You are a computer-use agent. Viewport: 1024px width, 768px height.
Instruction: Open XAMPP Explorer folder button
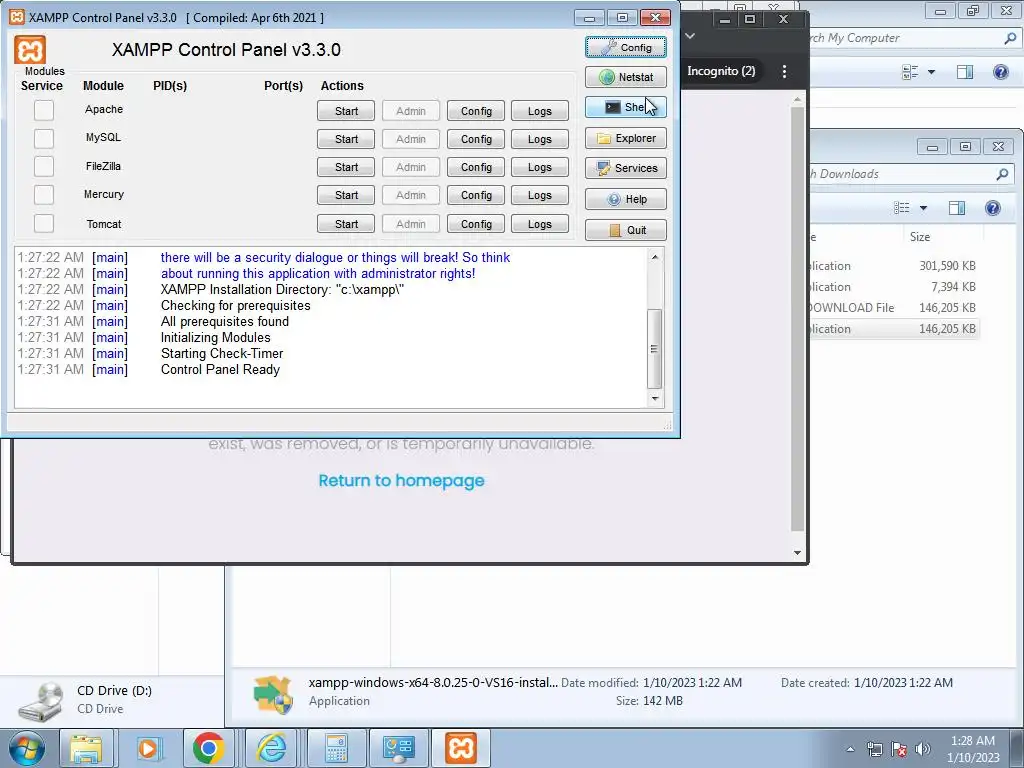tap(626, 138)
